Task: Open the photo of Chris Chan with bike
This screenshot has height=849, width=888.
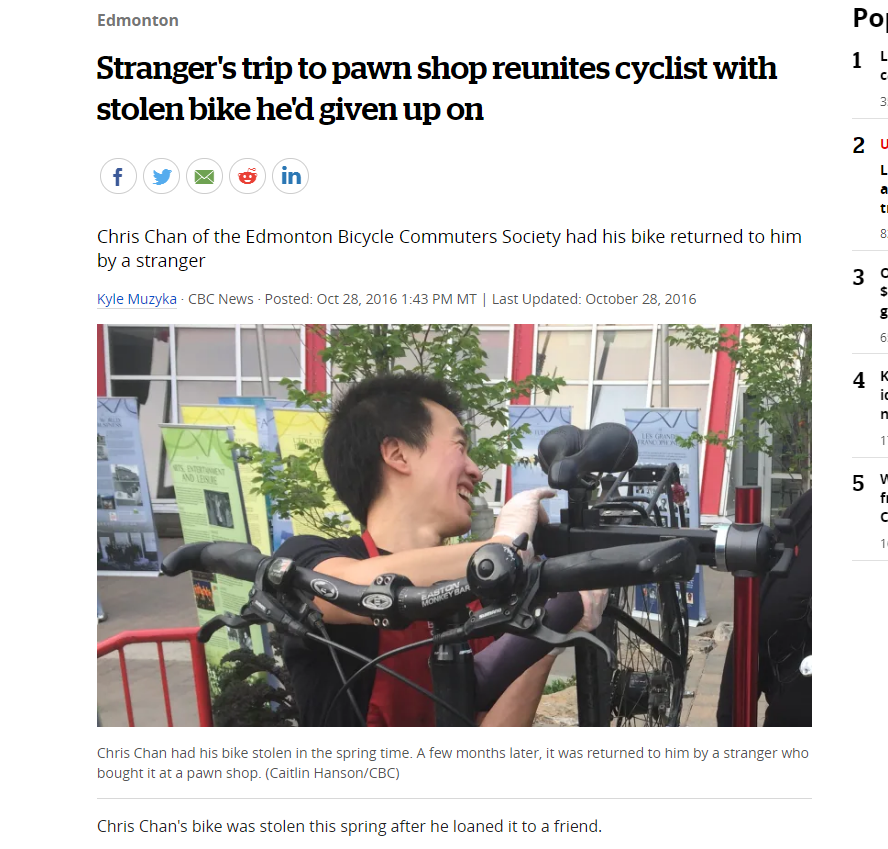Action: 454,525
